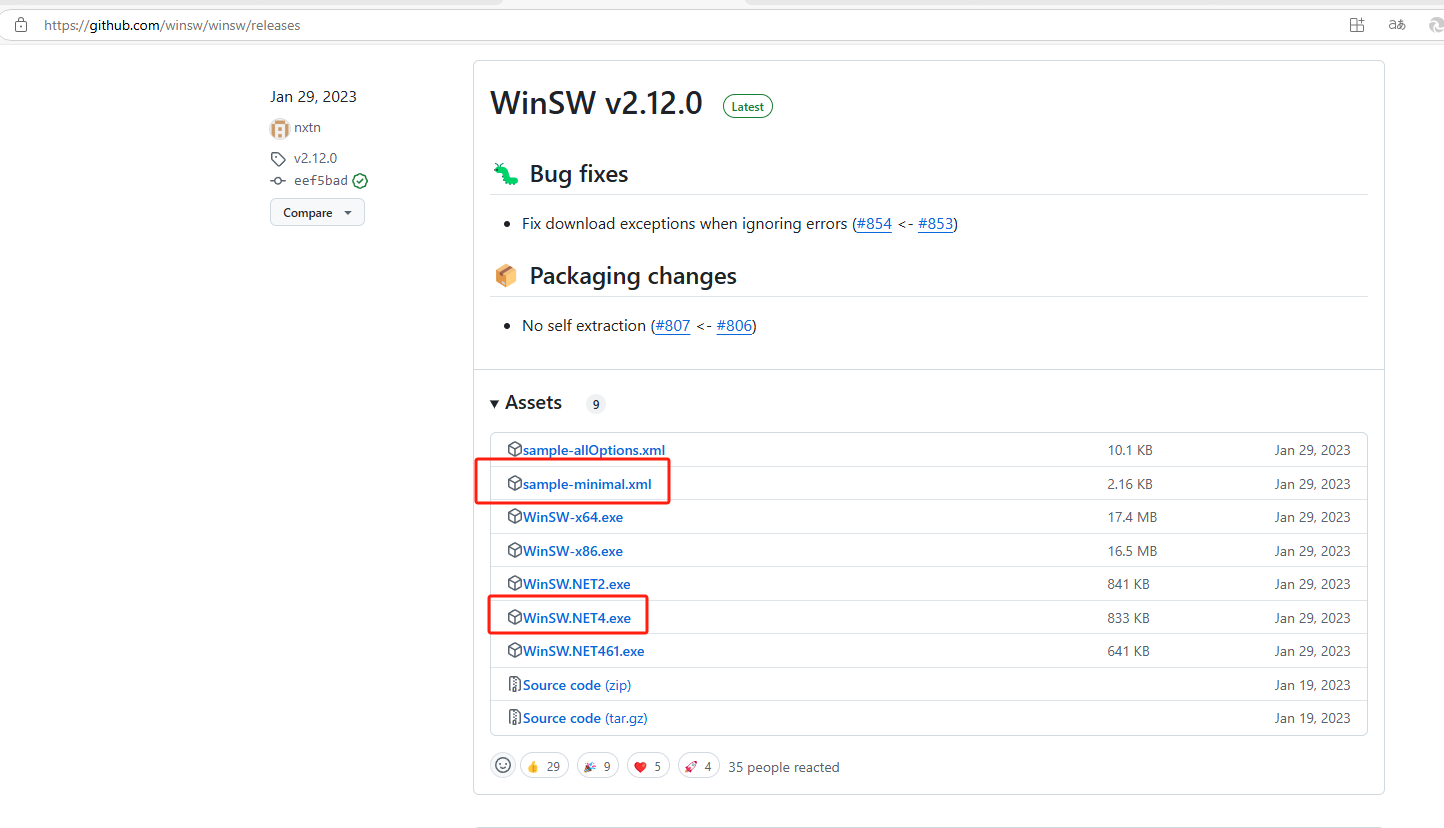The height and width of the screenshot is (828, 1444).
Task: Click the Bug fixes heading
Action: (x=579, y=174)
